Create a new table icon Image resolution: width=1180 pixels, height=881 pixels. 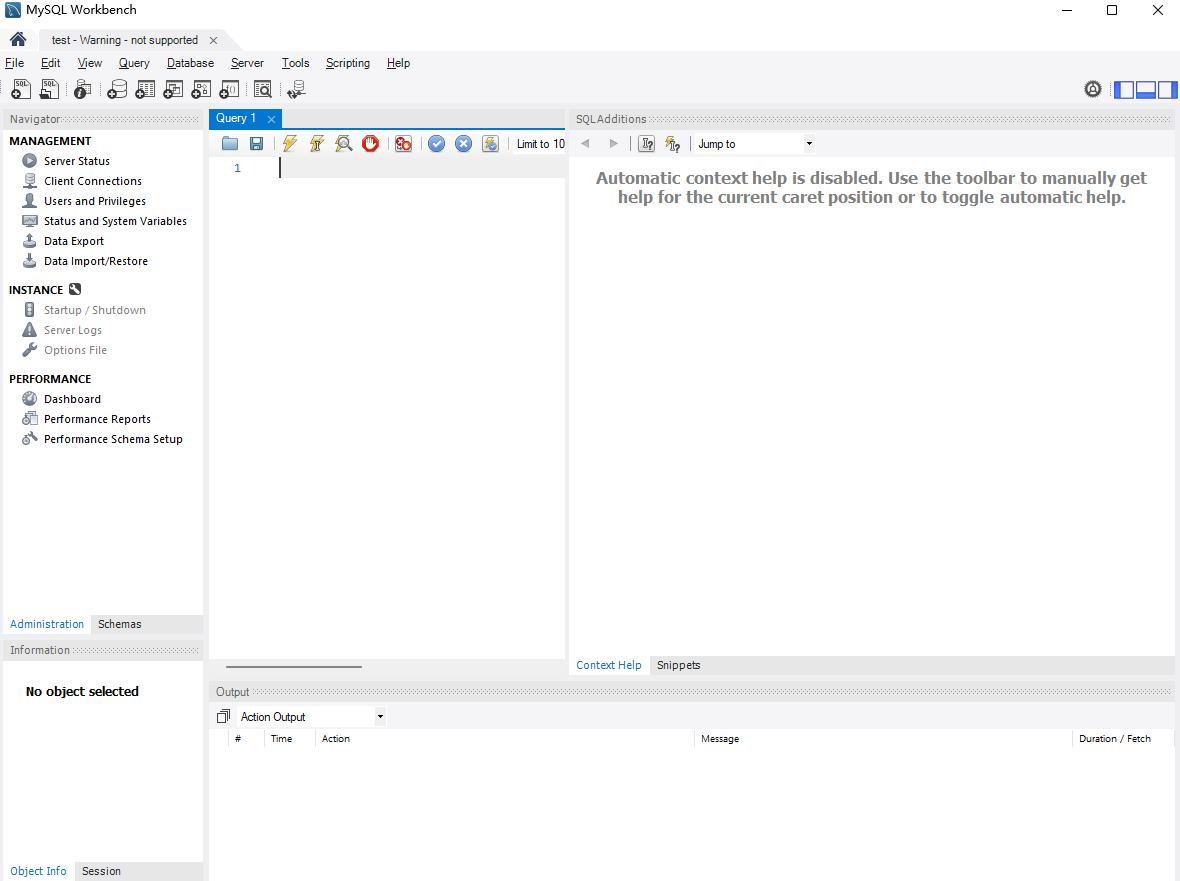pyautogui.click(x=145, y=90)
